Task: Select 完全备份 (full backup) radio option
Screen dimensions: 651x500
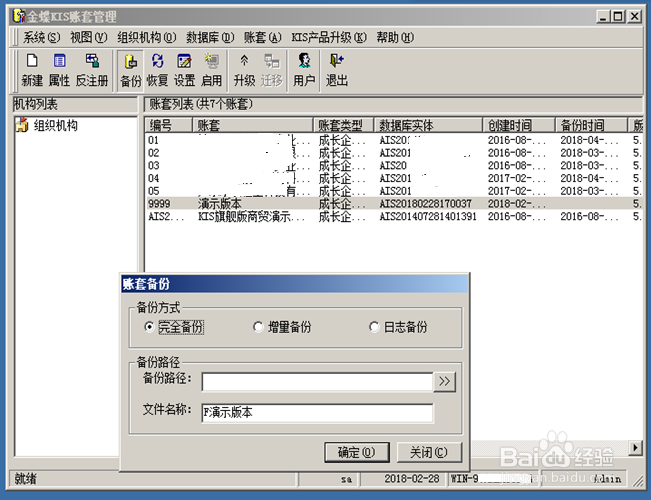Action: [174, 327]
